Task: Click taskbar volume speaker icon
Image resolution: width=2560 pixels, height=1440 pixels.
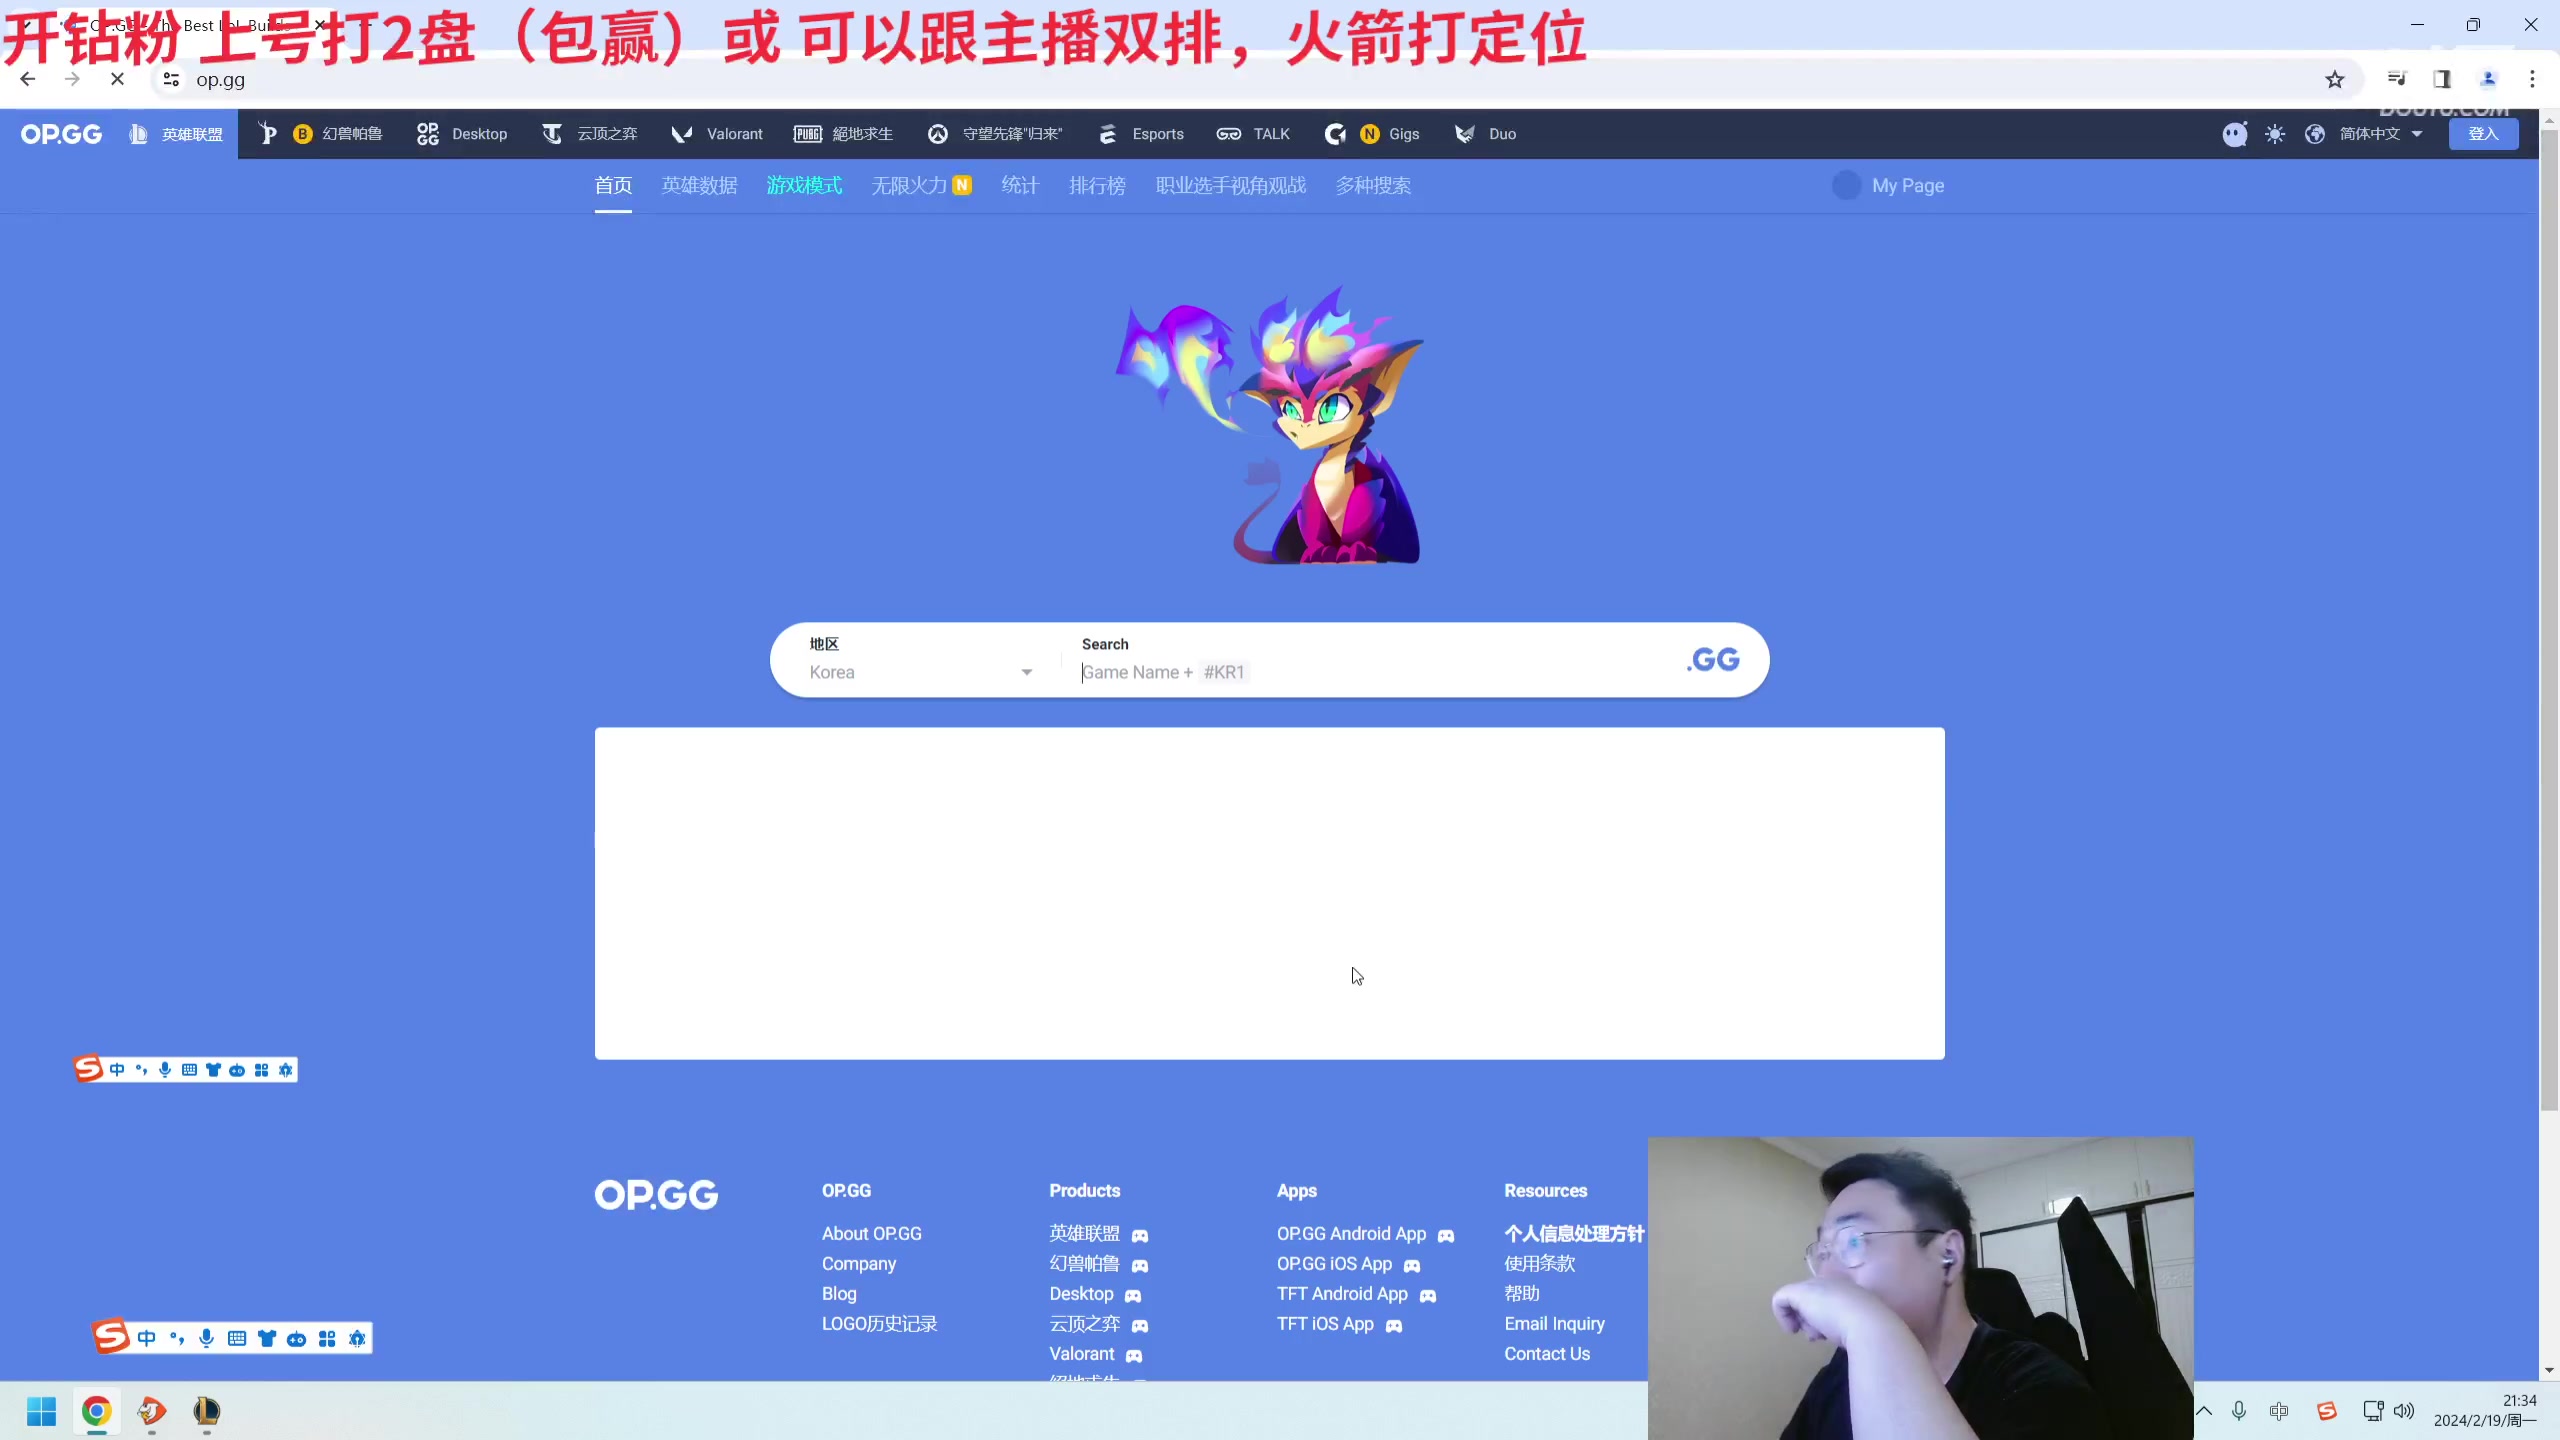Action: click(2405, 1411)
